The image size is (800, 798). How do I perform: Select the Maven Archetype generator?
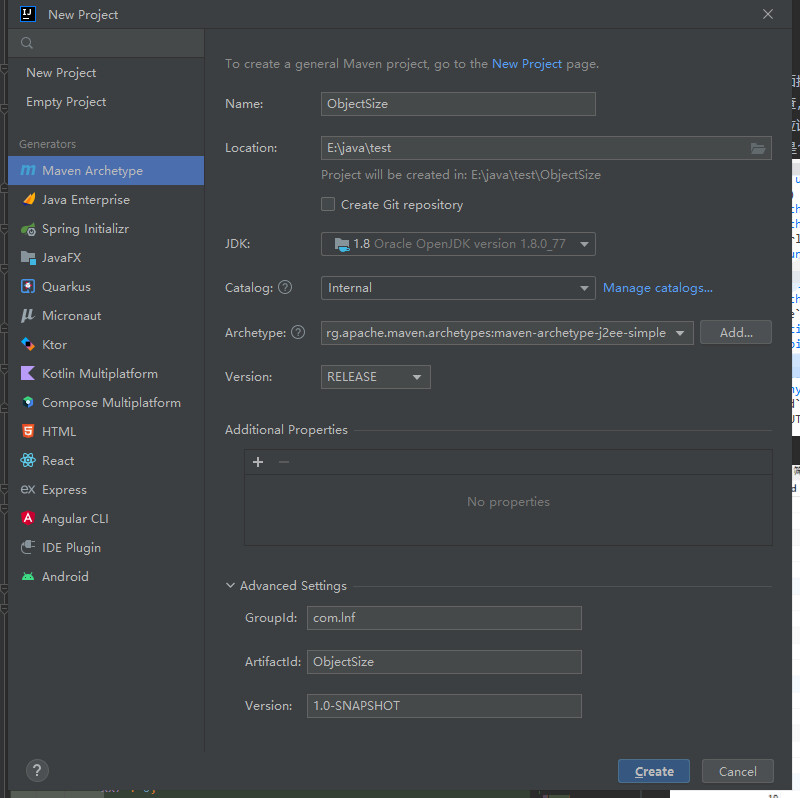(92, 171)
